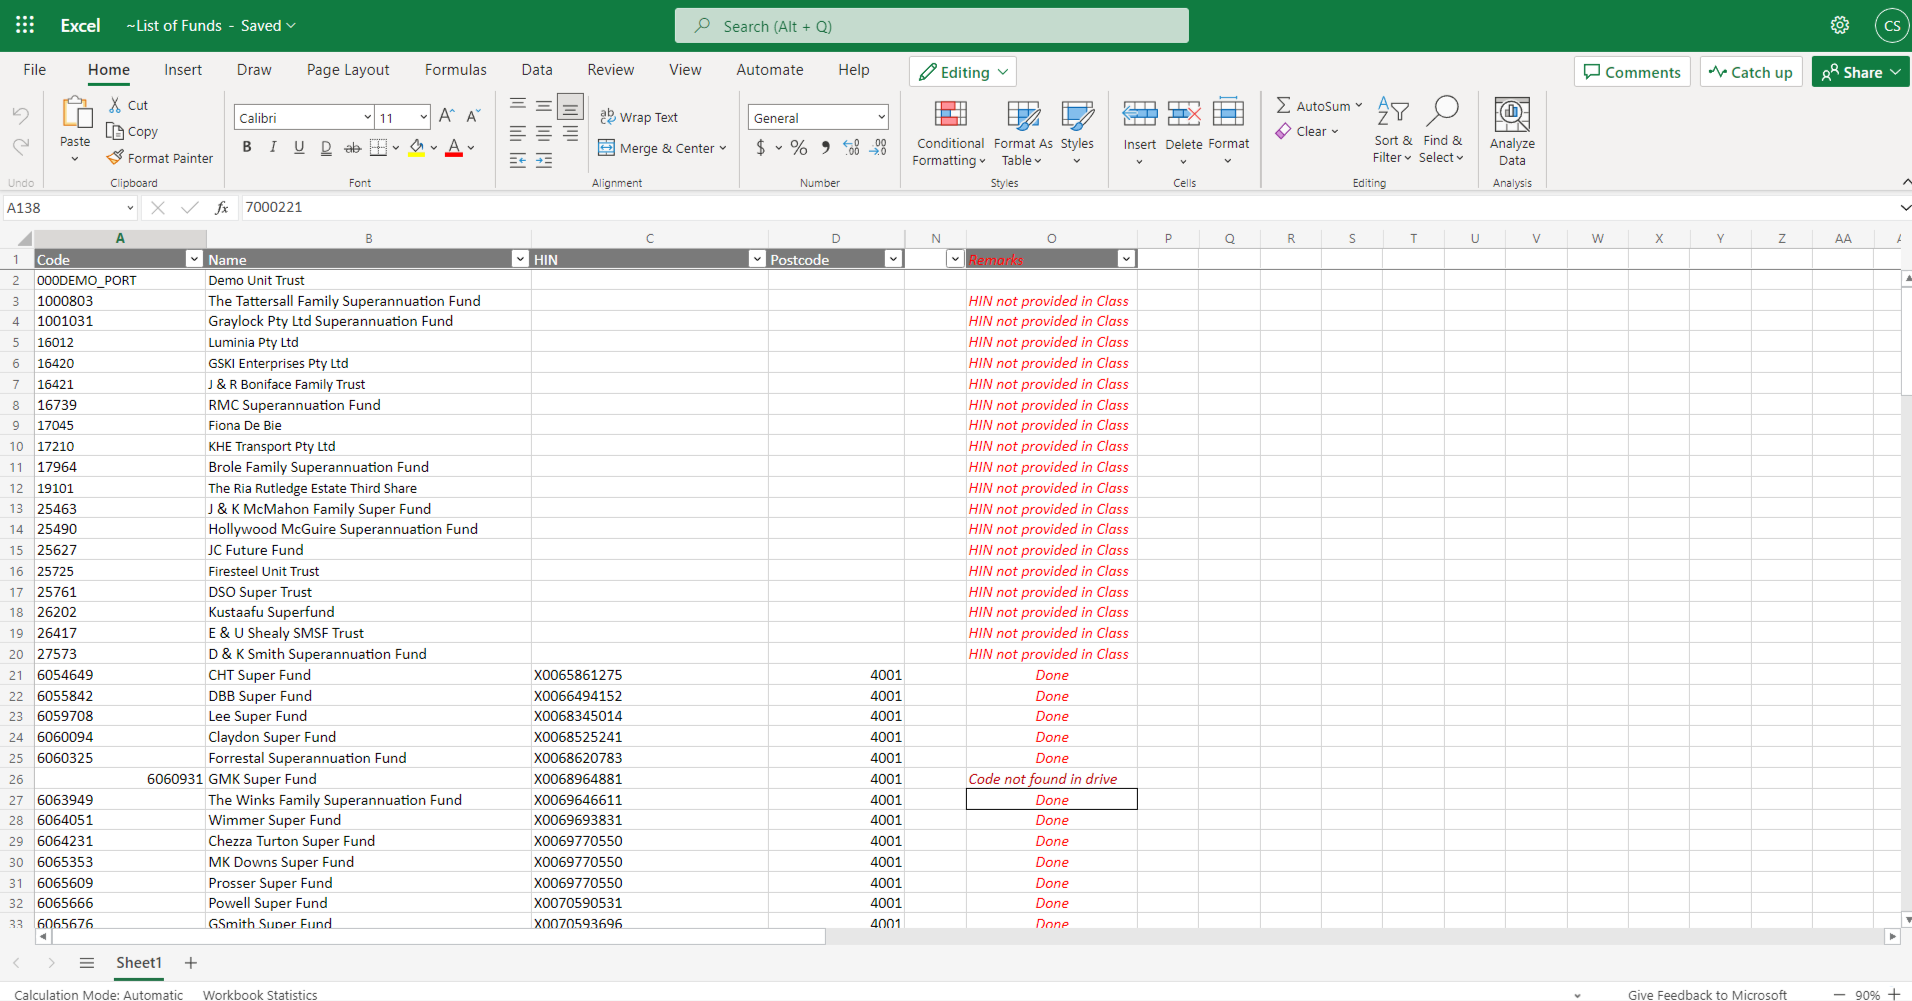The width and height of the screenshot is (1912, 1001).
Task: Click the Comments button
Action: coord(1632,72)
